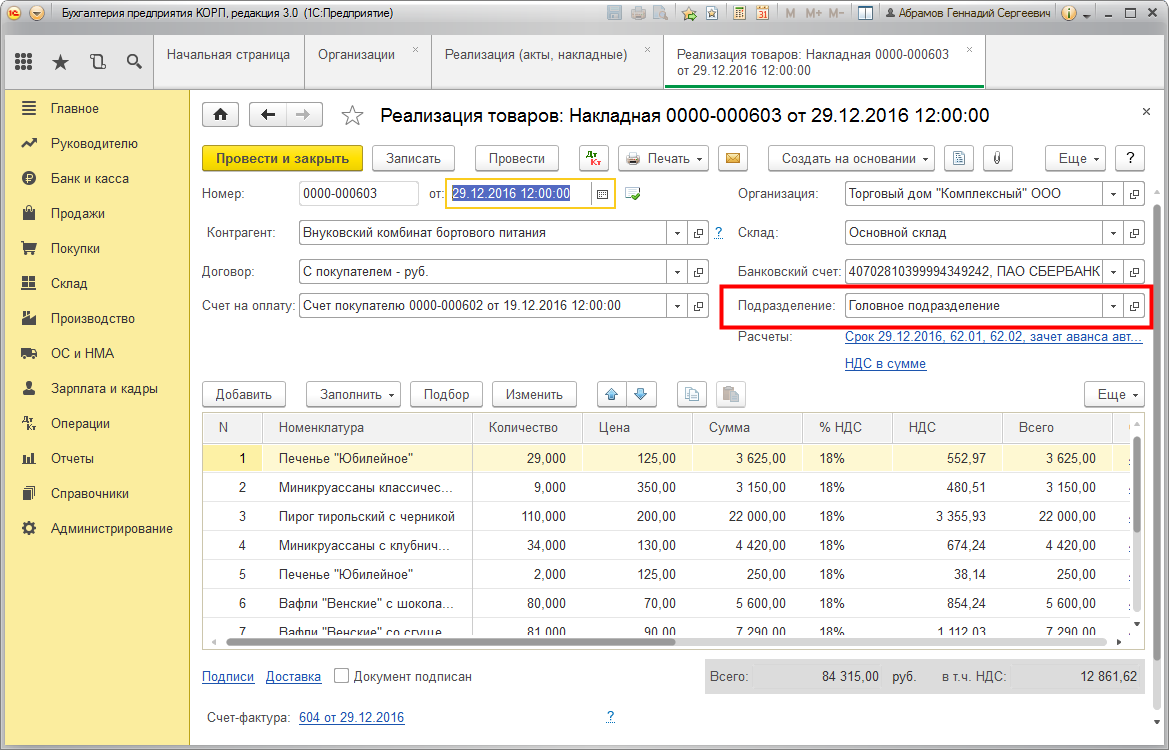Open the Администрирование section
Viewport: 1169px width, 750px height.
112,529
